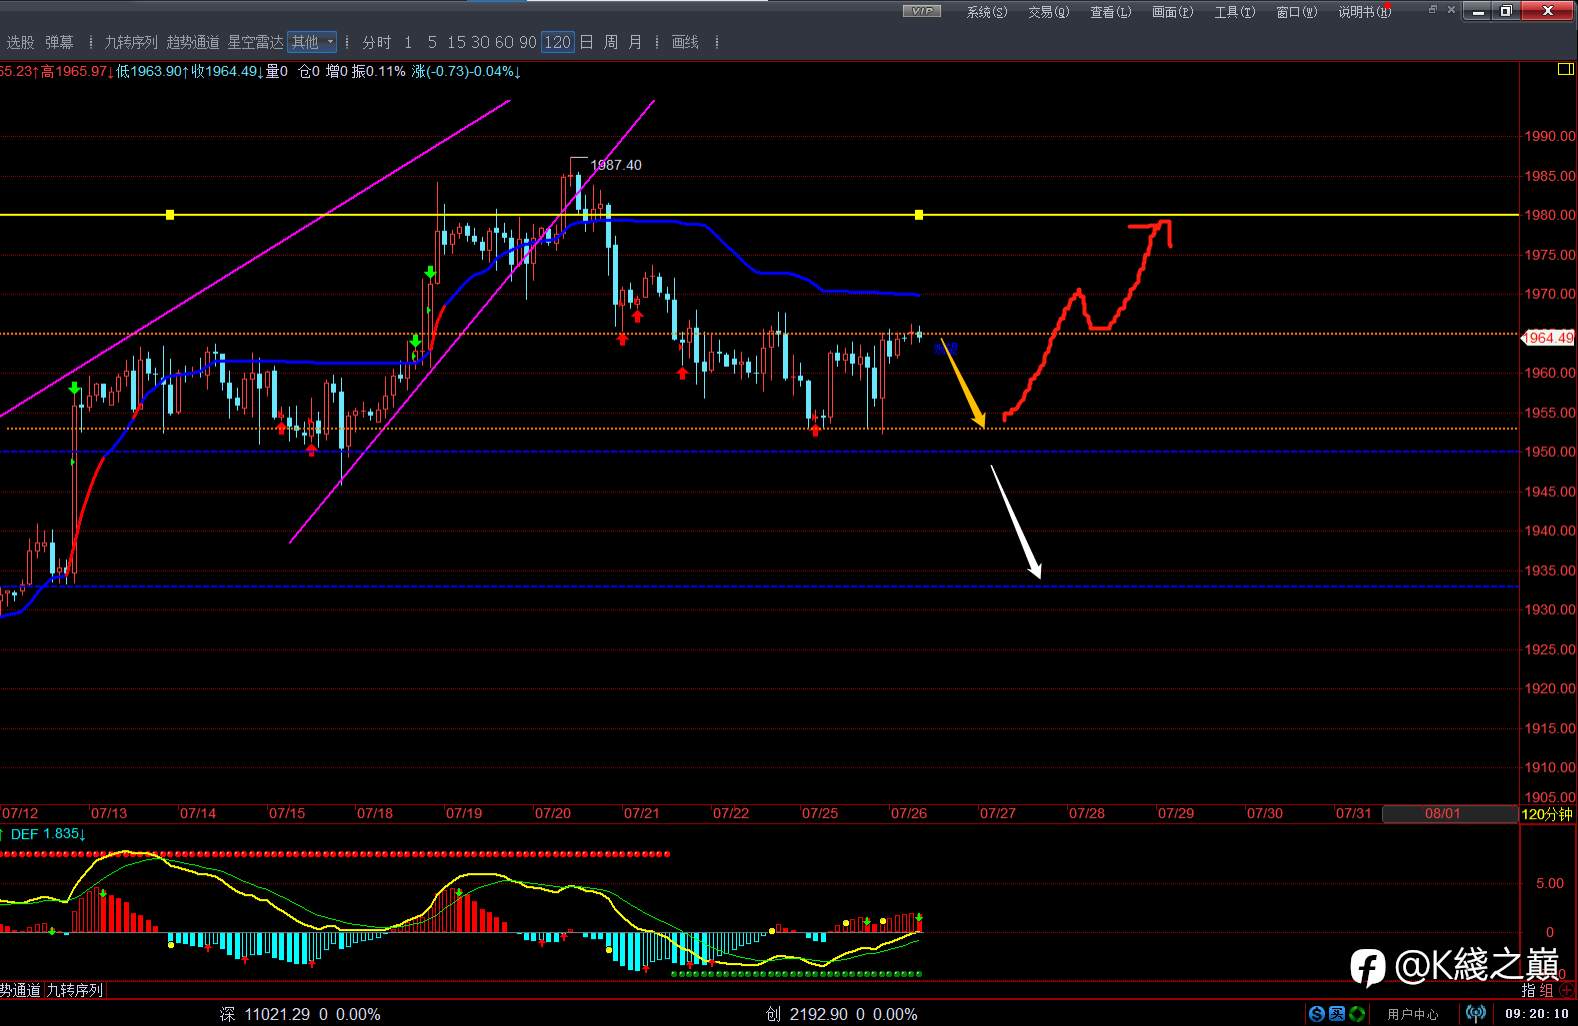Open the 说明书(H) menu
1578x1026 pixels.
1365,12
